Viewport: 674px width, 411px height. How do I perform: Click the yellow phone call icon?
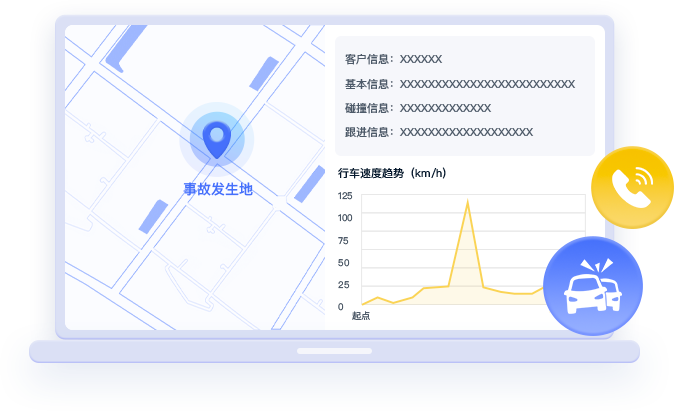coord(632,187)
